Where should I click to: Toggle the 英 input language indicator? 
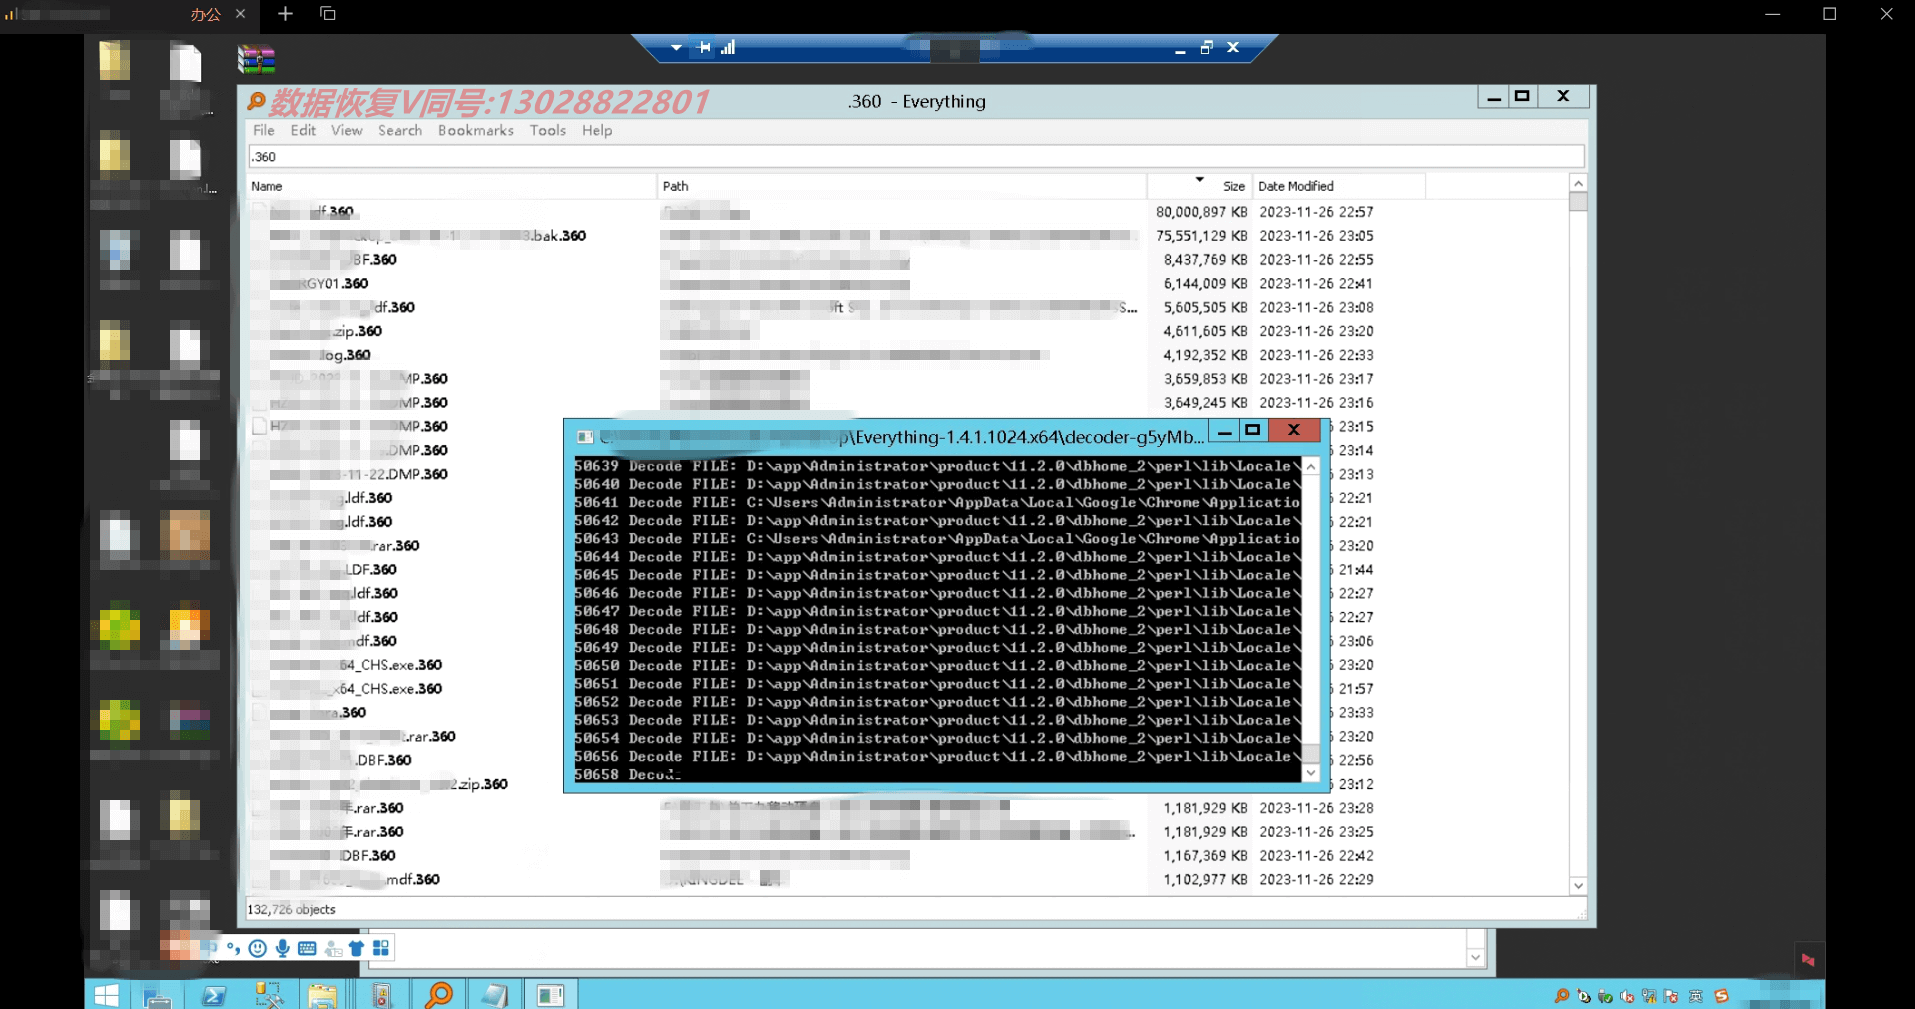click(1695, 996)
